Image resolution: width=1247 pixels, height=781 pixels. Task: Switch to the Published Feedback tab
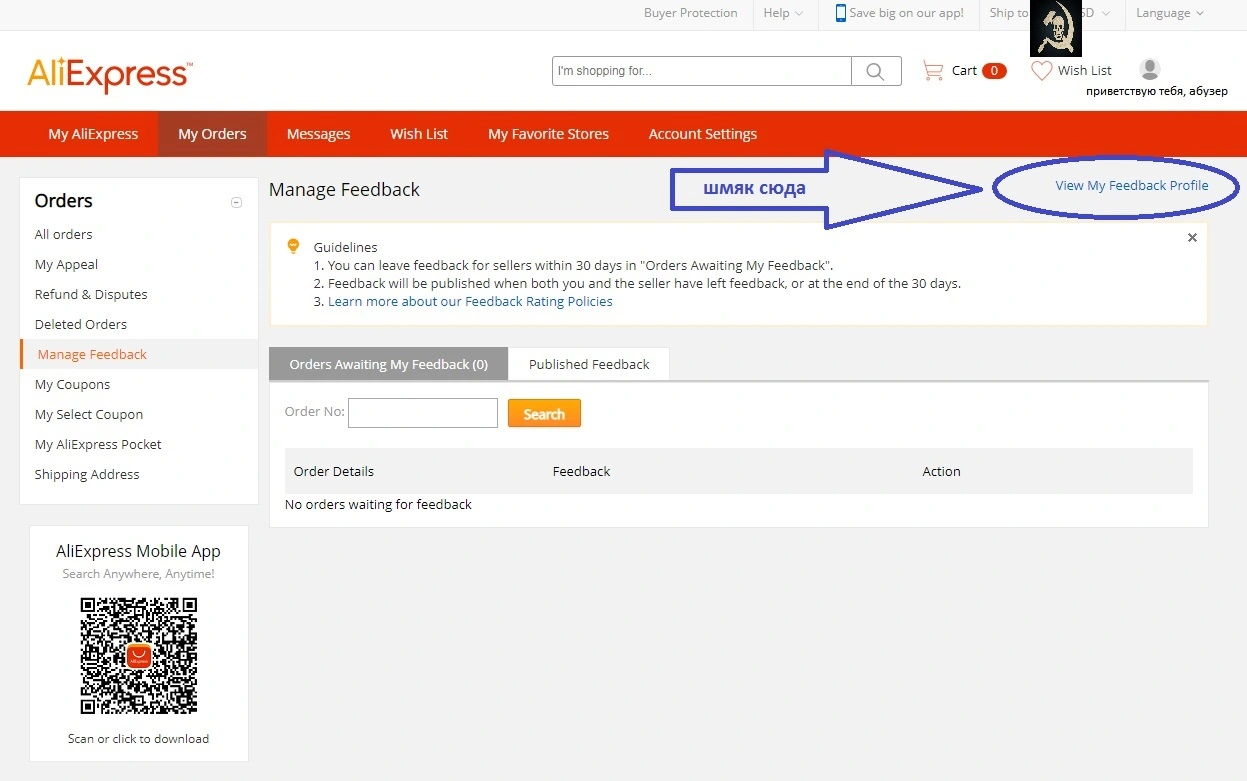pos(589,364)
